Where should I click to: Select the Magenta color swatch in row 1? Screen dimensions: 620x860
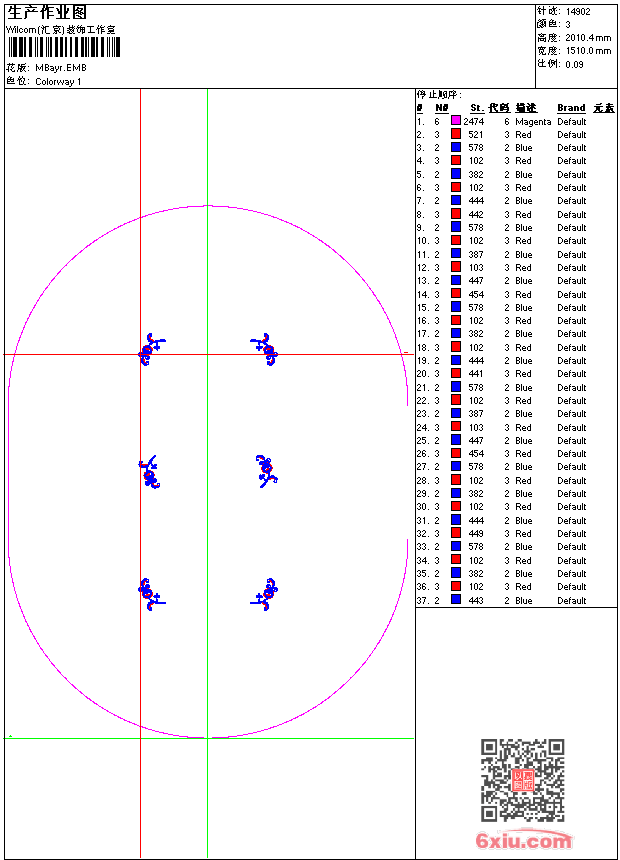[456, 121]
